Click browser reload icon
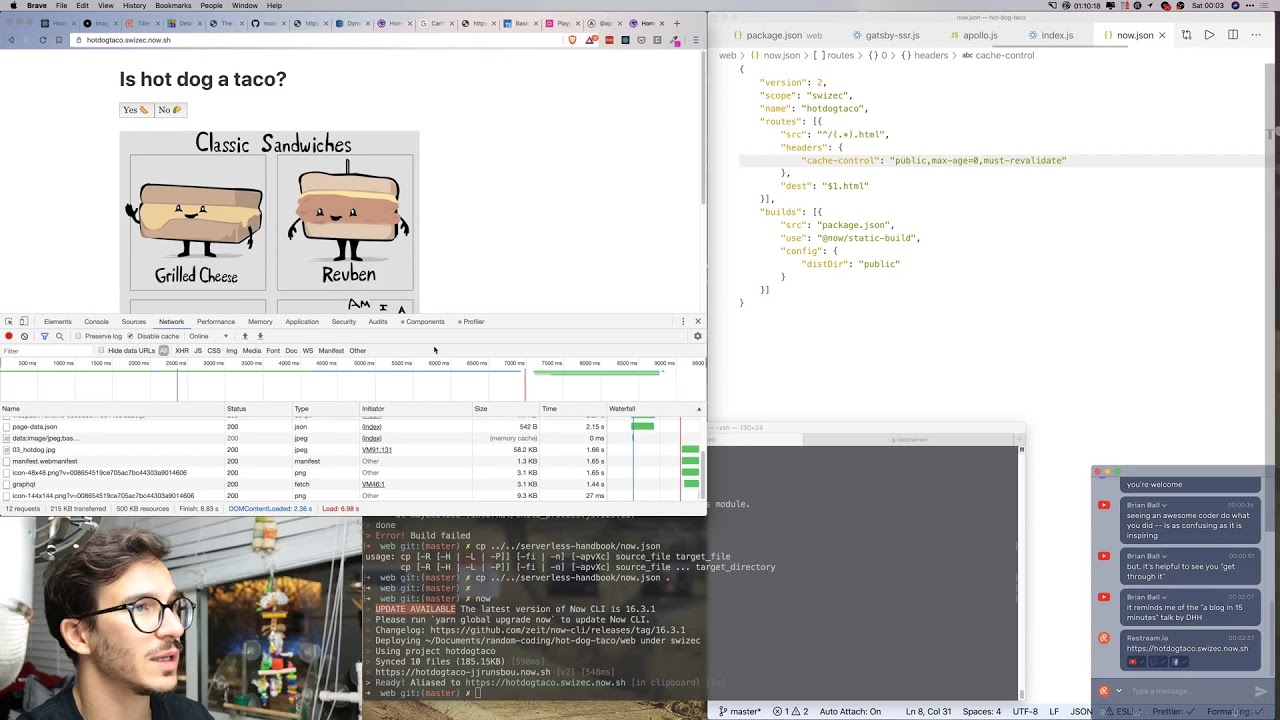The image size is (1280, 720). point(42,40)
